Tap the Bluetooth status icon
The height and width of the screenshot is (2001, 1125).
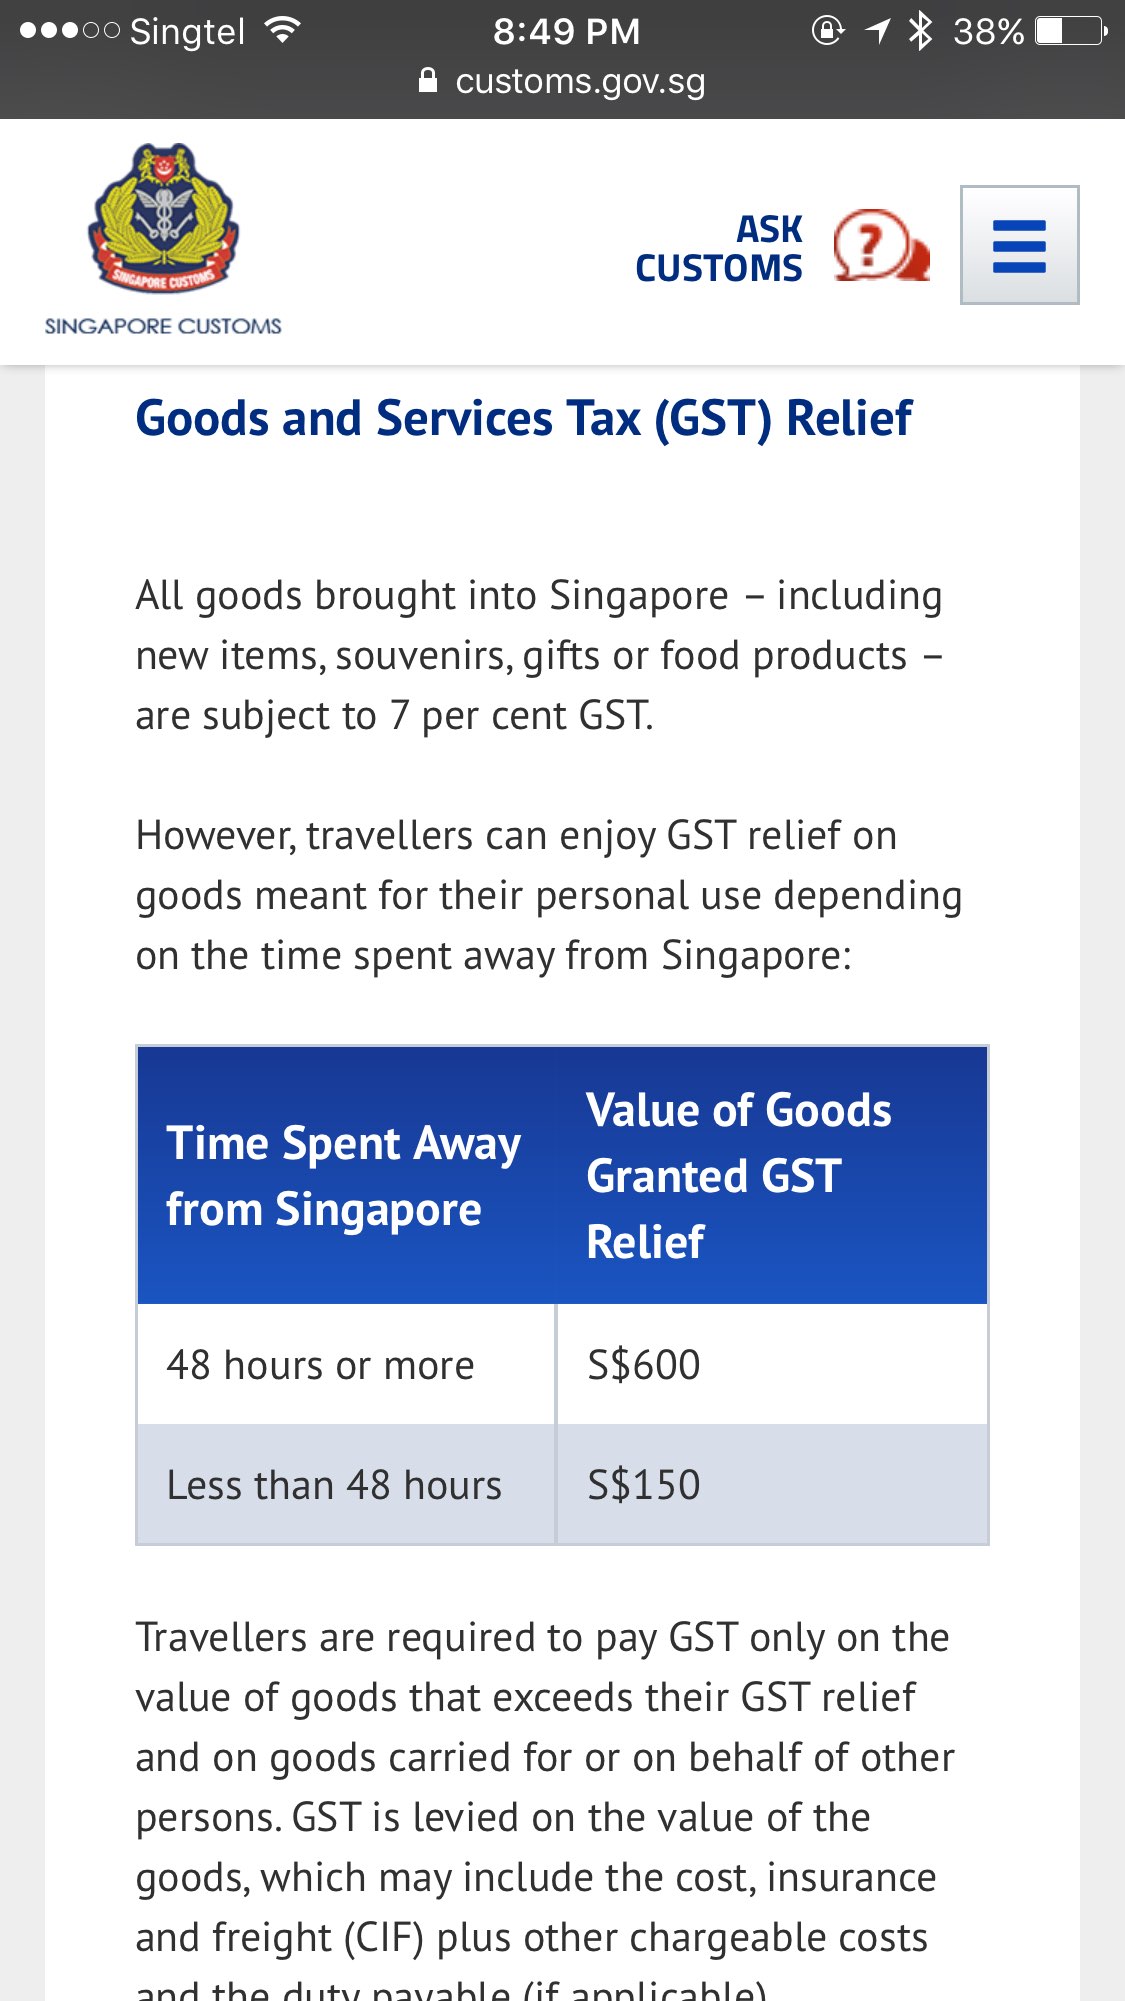click(920, 31)
